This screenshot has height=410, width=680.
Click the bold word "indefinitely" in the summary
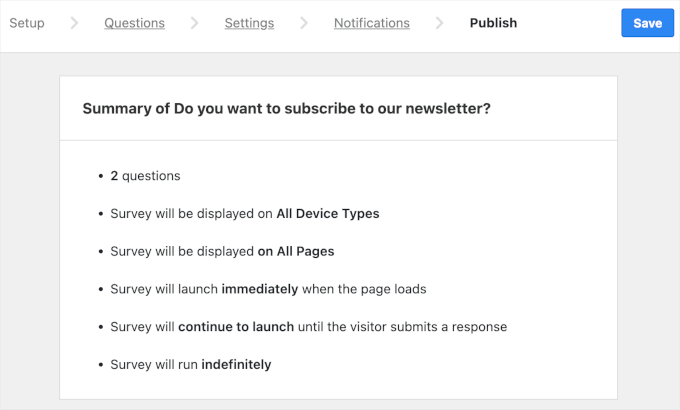pos(236,365)
